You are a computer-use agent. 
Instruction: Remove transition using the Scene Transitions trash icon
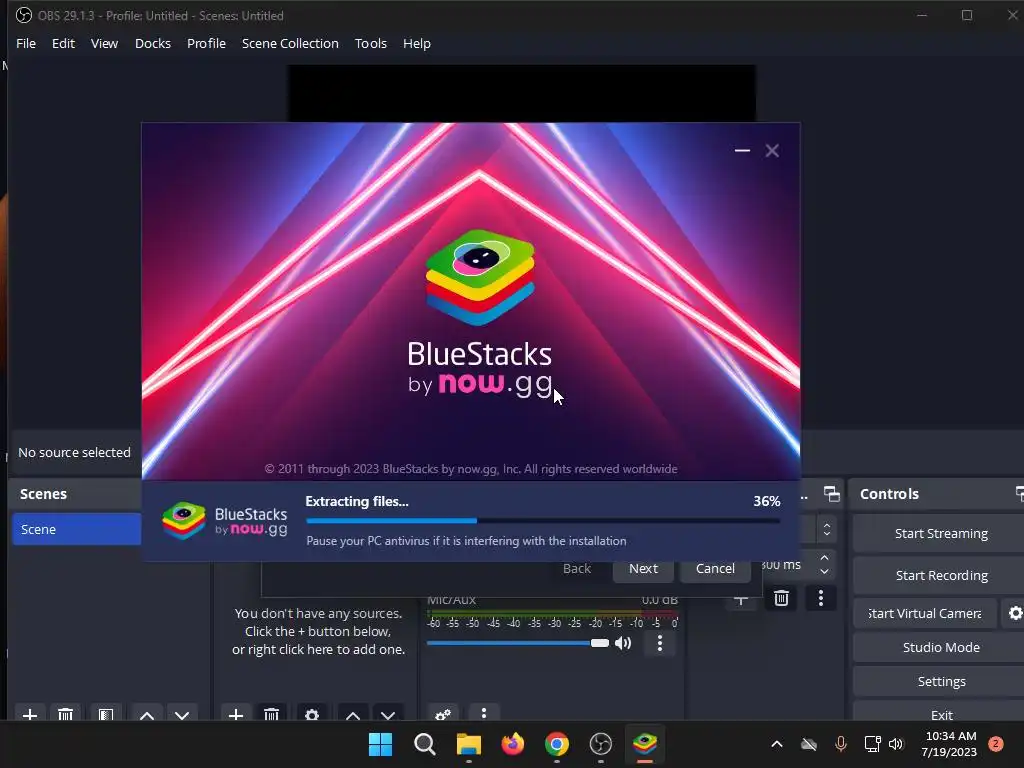(x=781, y=598)
